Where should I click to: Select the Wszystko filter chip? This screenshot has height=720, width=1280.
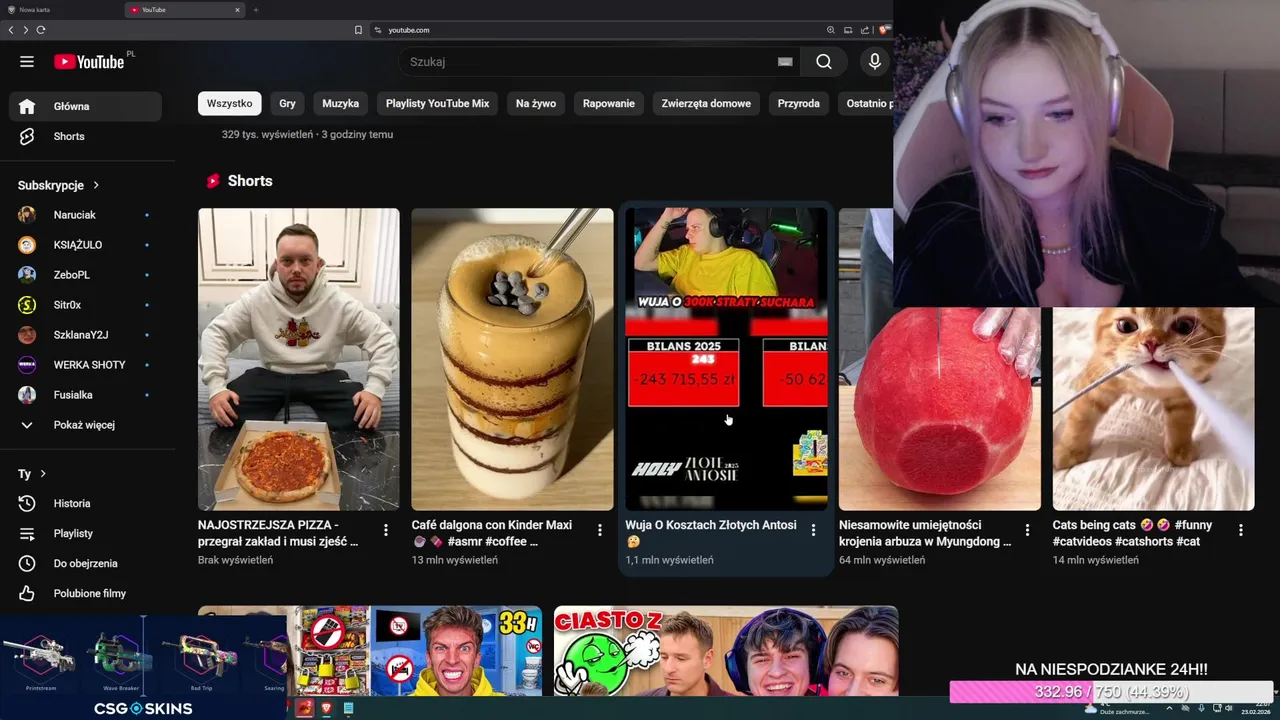(x=230, y=103)
